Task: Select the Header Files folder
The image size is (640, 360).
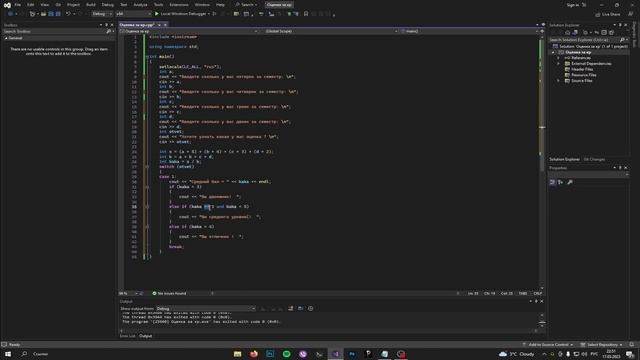Action: pos(582,69)
